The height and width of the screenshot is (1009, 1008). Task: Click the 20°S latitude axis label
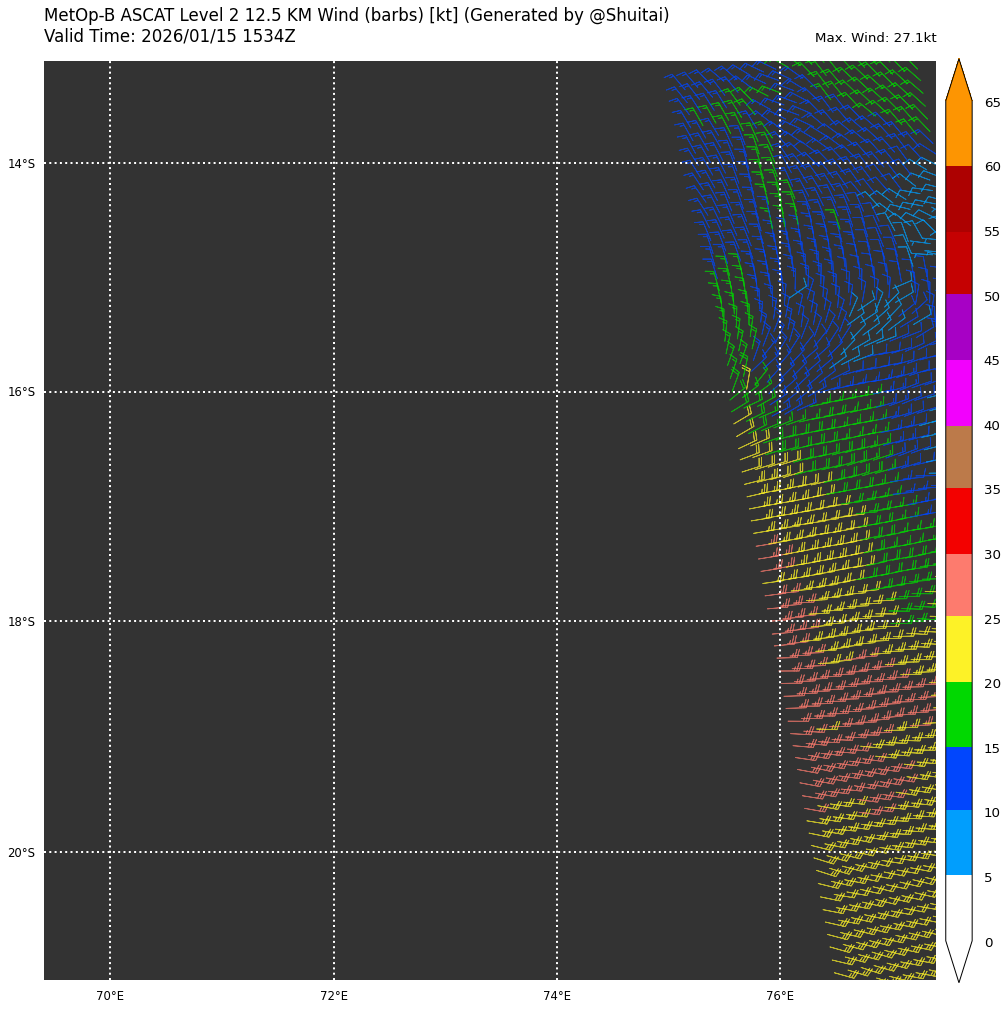click(21, 853)
